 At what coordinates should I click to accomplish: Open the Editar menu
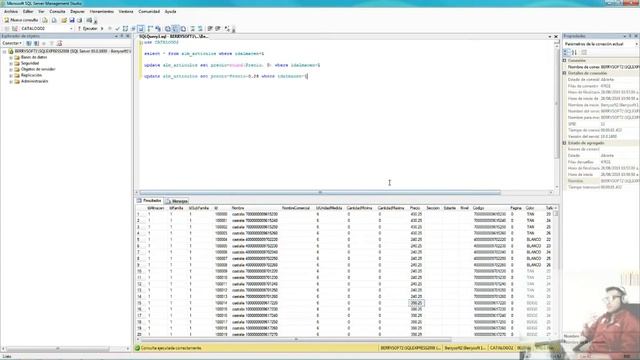tap(28, 11)
